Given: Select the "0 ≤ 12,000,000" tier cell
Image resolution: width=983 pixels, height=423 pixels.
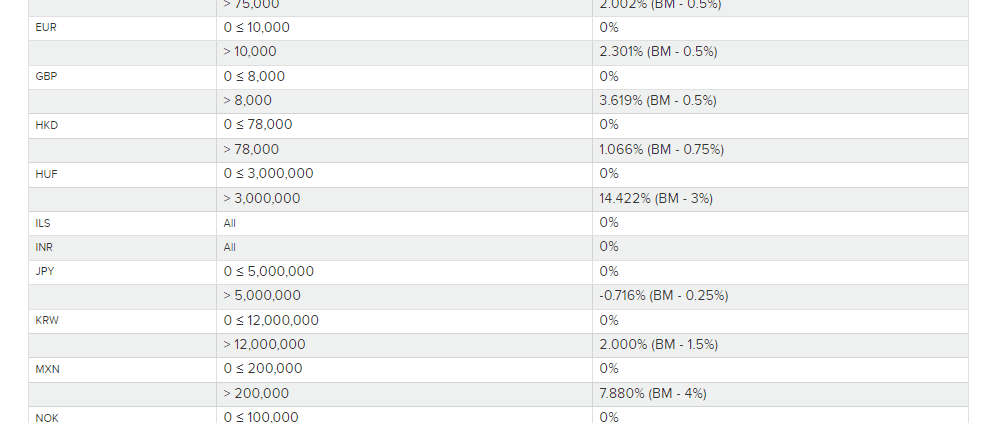Looking at the screenshot, I should point(271,321).
